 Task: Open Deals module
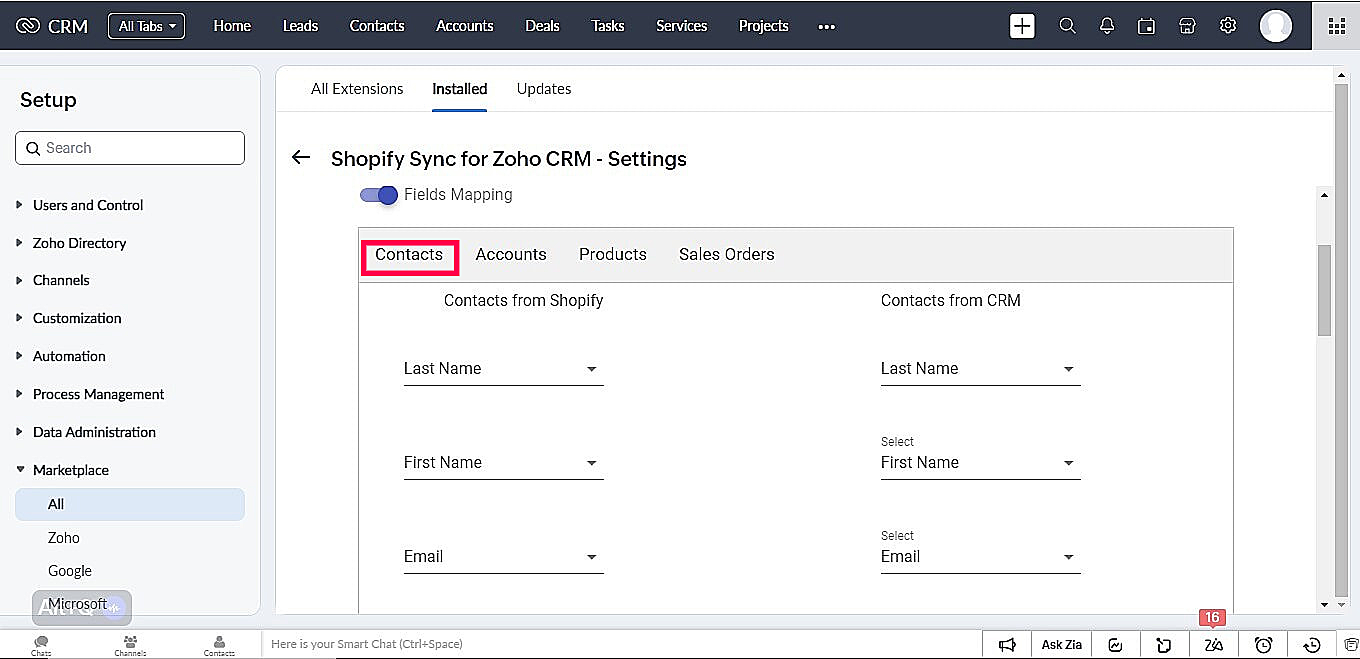pyautogui.click(x=542, y=26)
